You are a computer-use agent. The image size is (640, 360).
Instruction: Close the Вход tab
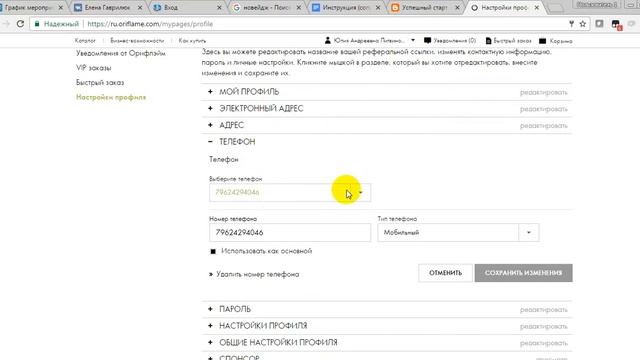tap(219, 8)
